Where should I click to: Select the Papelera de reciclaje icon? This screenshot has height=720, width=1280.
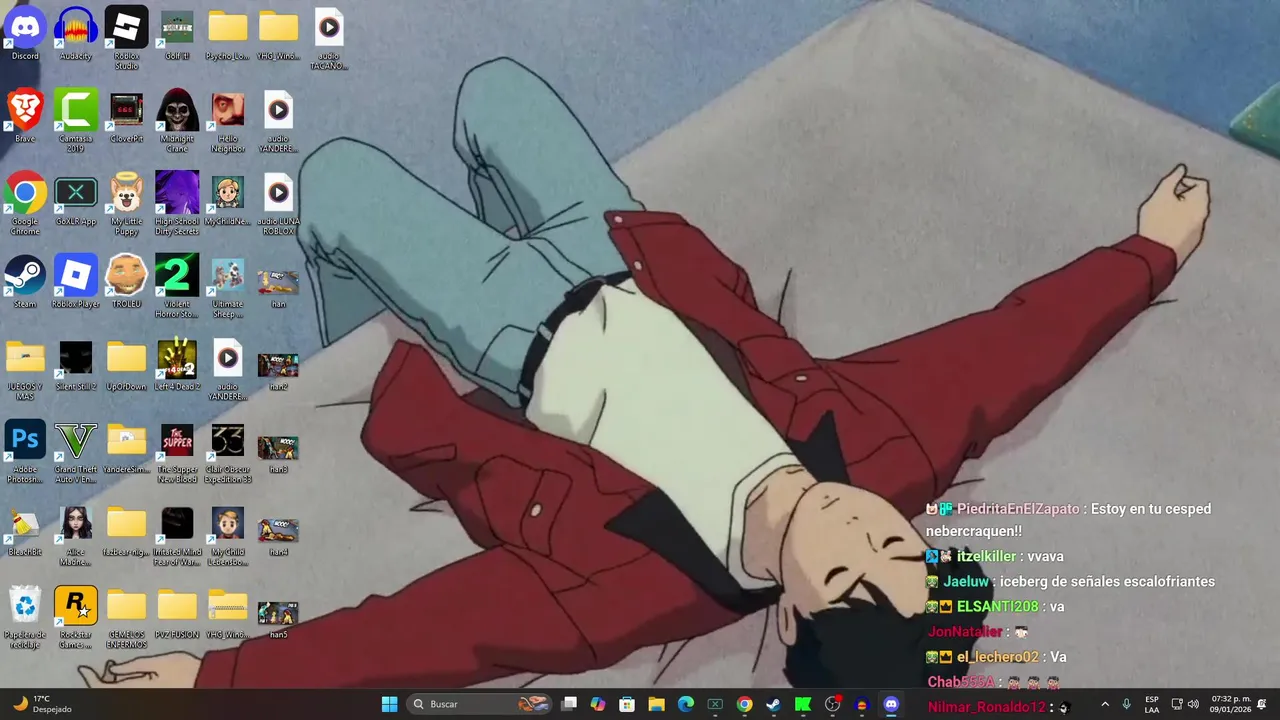[25, 617]
